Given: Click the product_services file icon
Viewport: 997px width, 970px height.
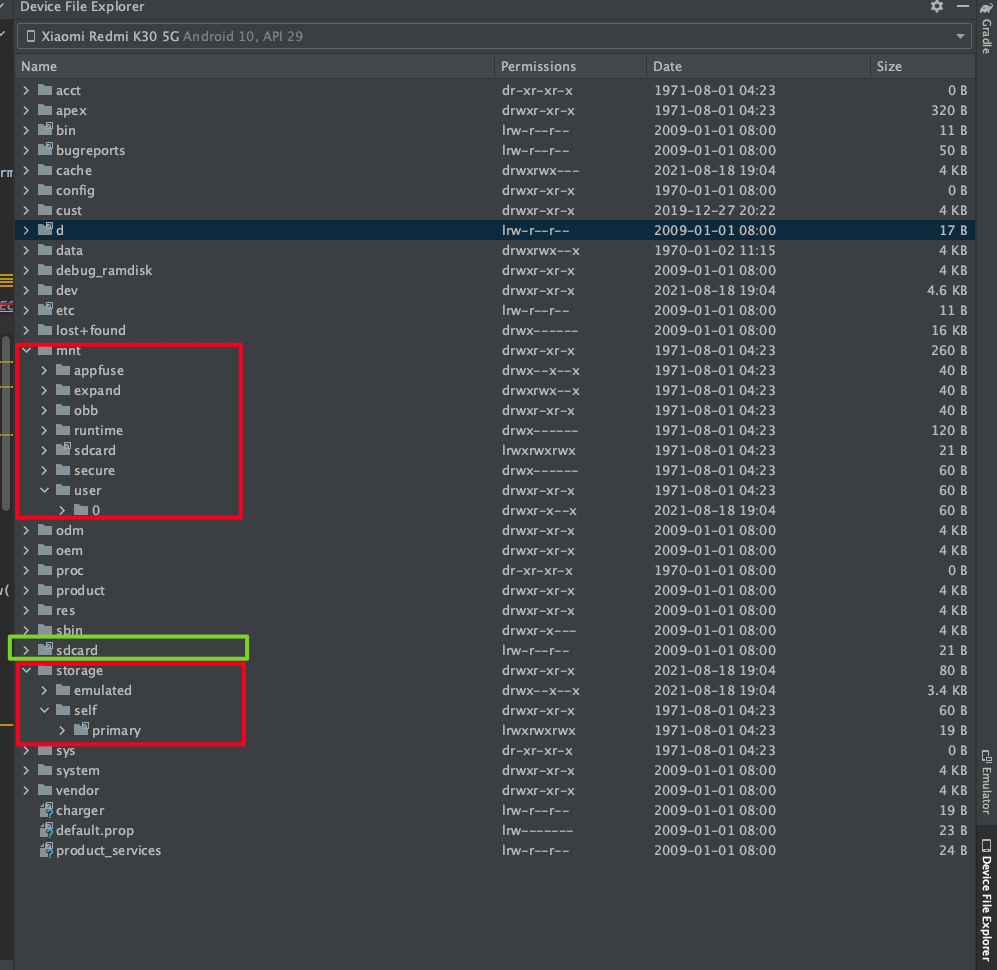Looking at the screenshot, I should [46, 850].
